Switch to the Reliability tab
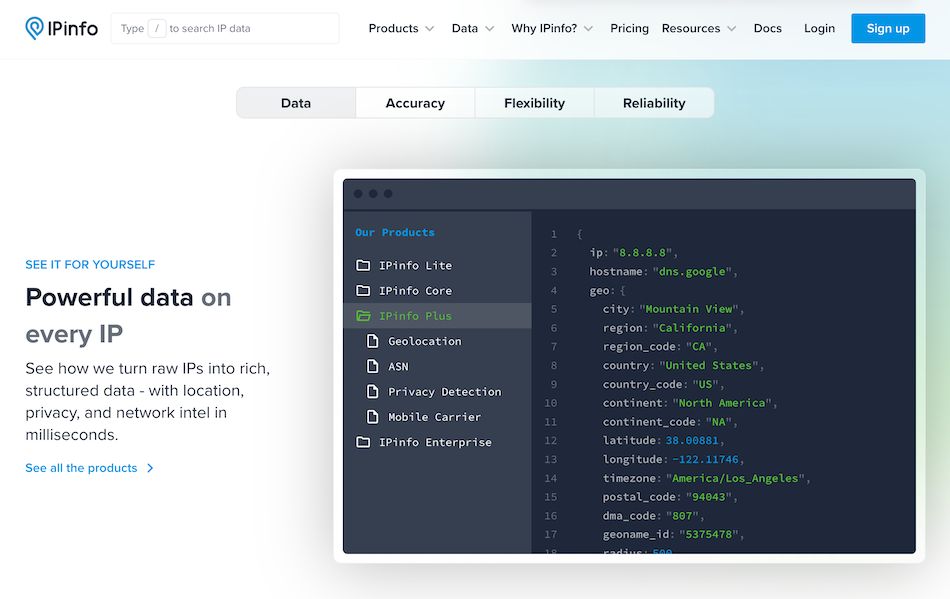950x599 pixels. (x=653, y=102)
